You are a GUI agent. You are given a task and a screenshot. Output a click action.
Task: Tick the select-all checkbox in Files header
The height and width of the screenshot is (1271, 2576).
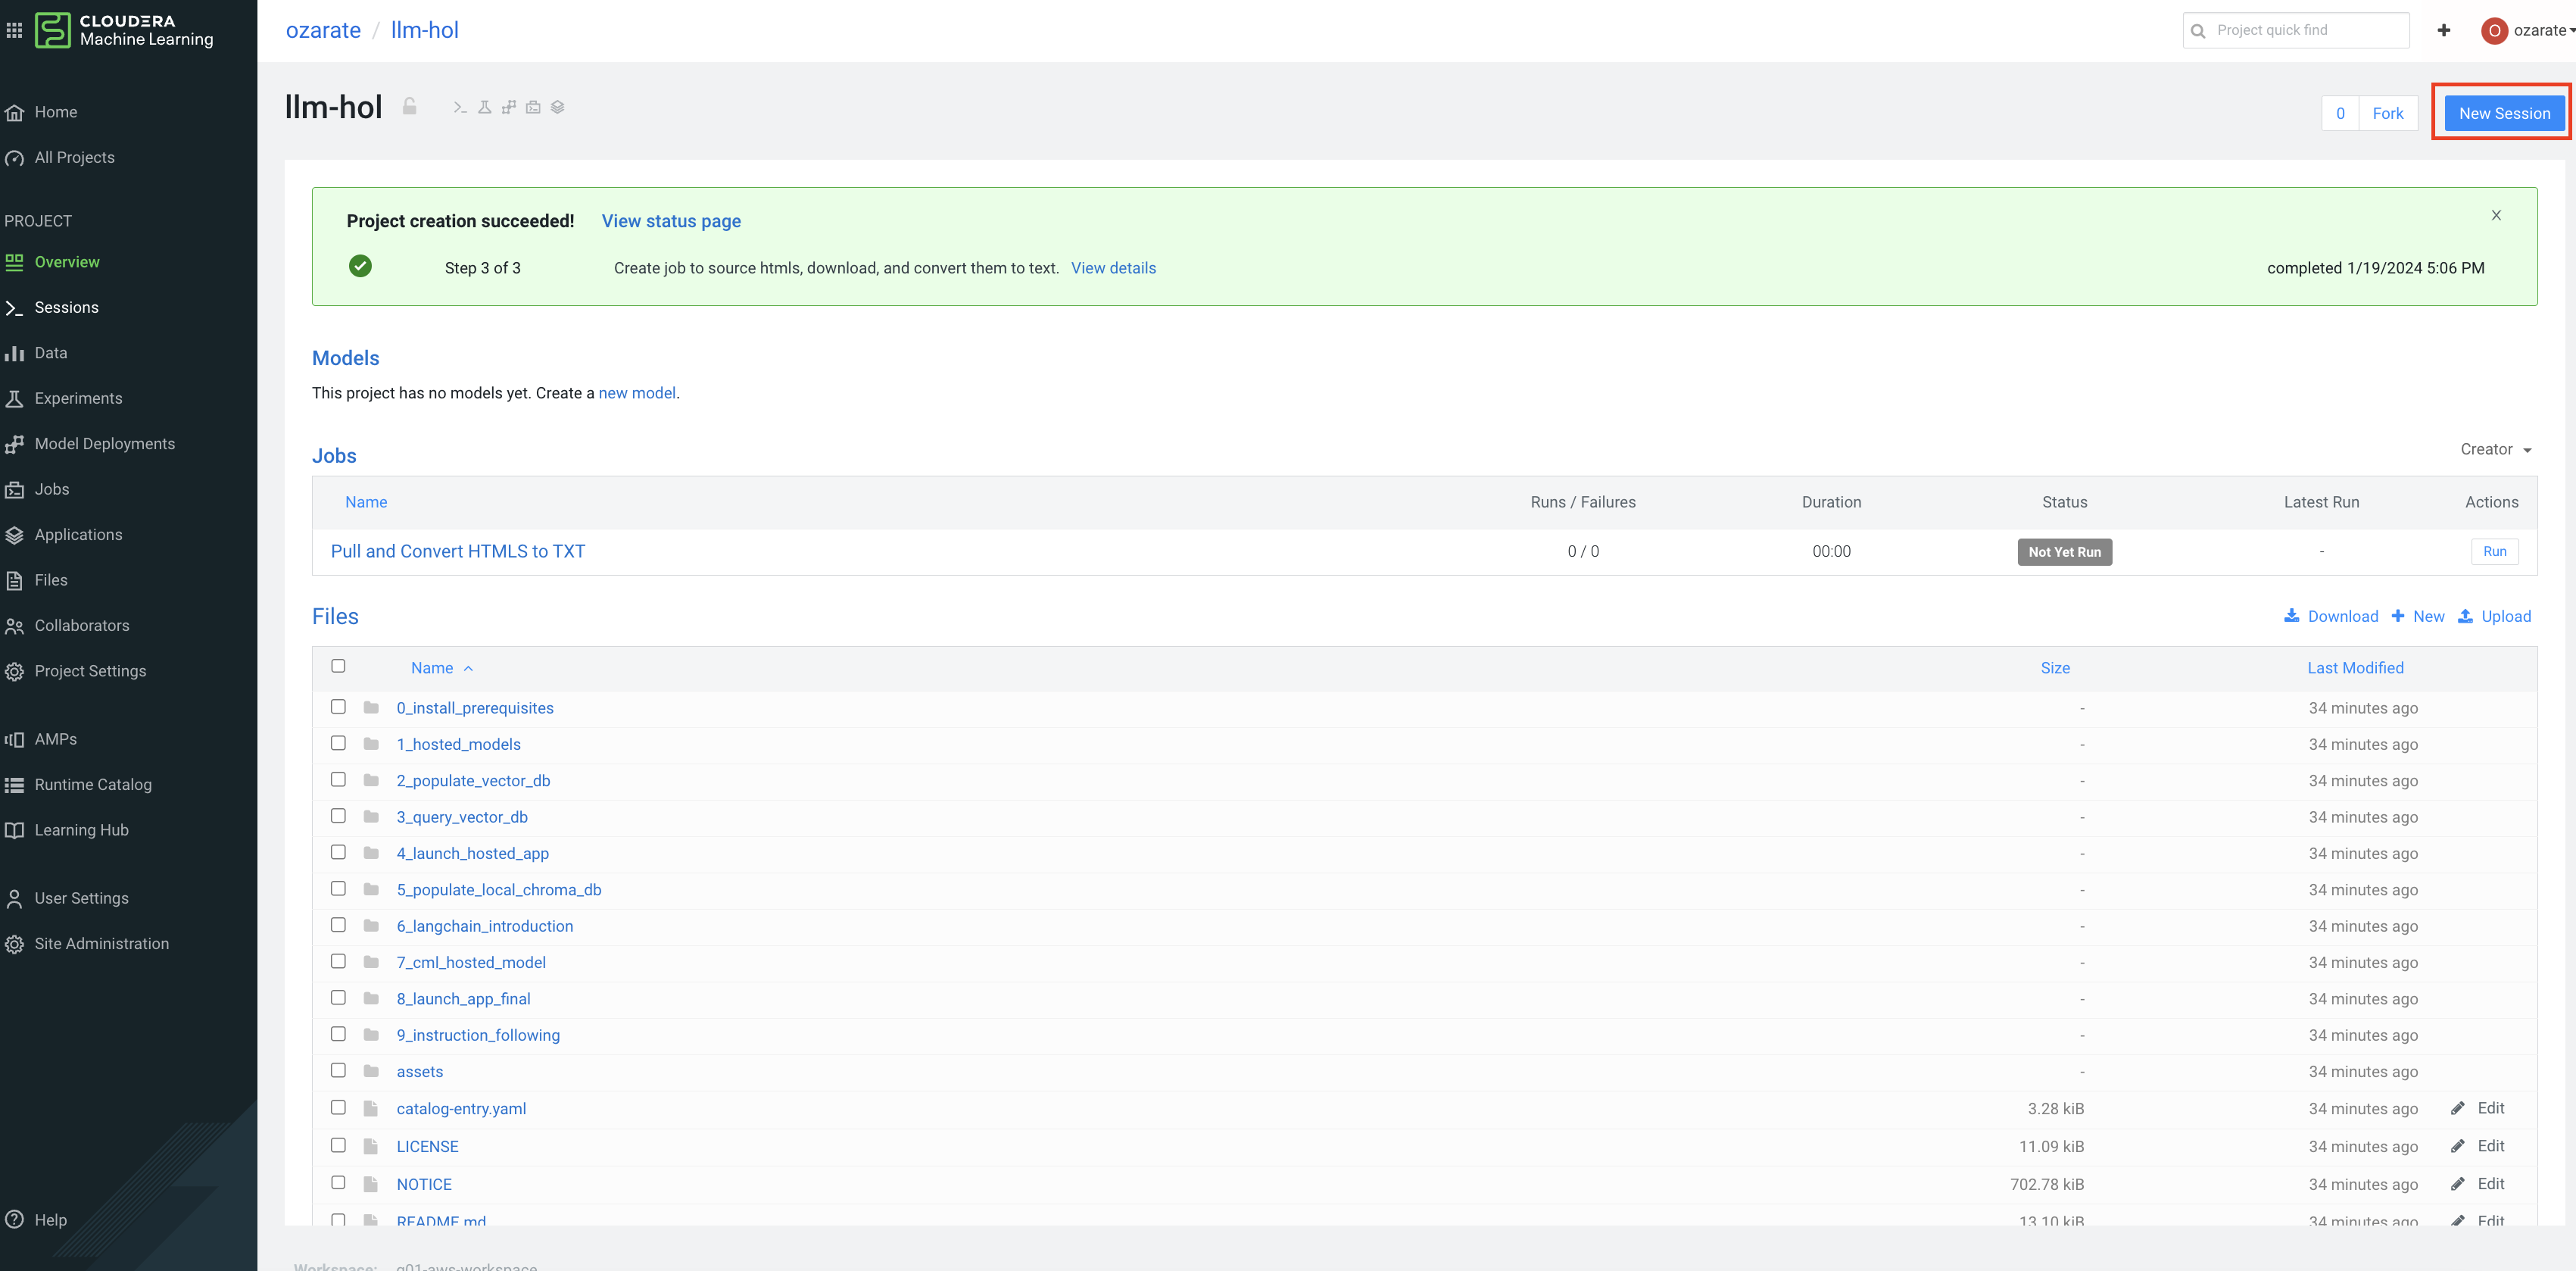(338, 666)
